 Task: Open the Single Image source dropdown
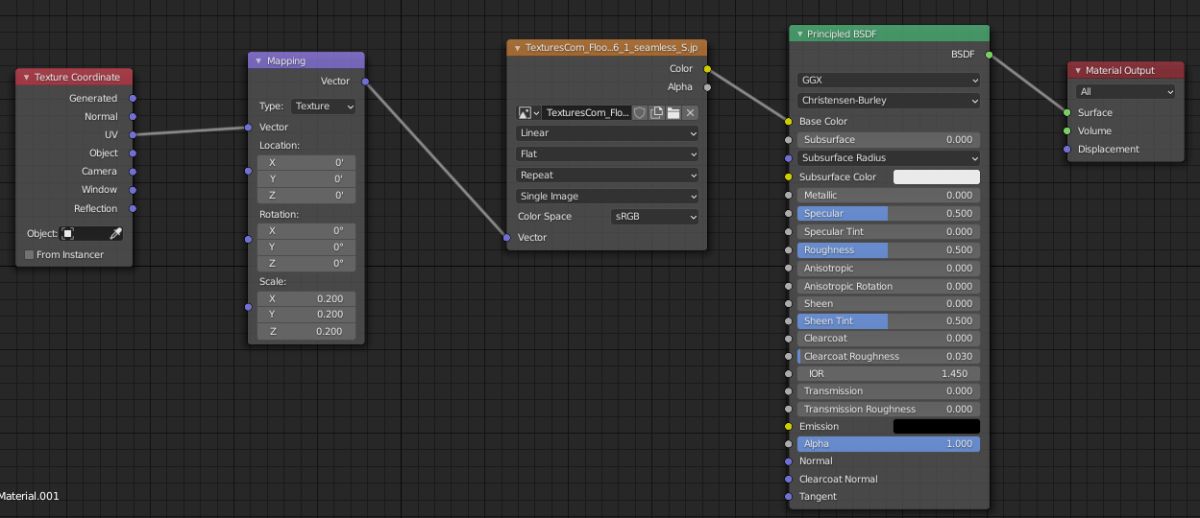point(607,196)
